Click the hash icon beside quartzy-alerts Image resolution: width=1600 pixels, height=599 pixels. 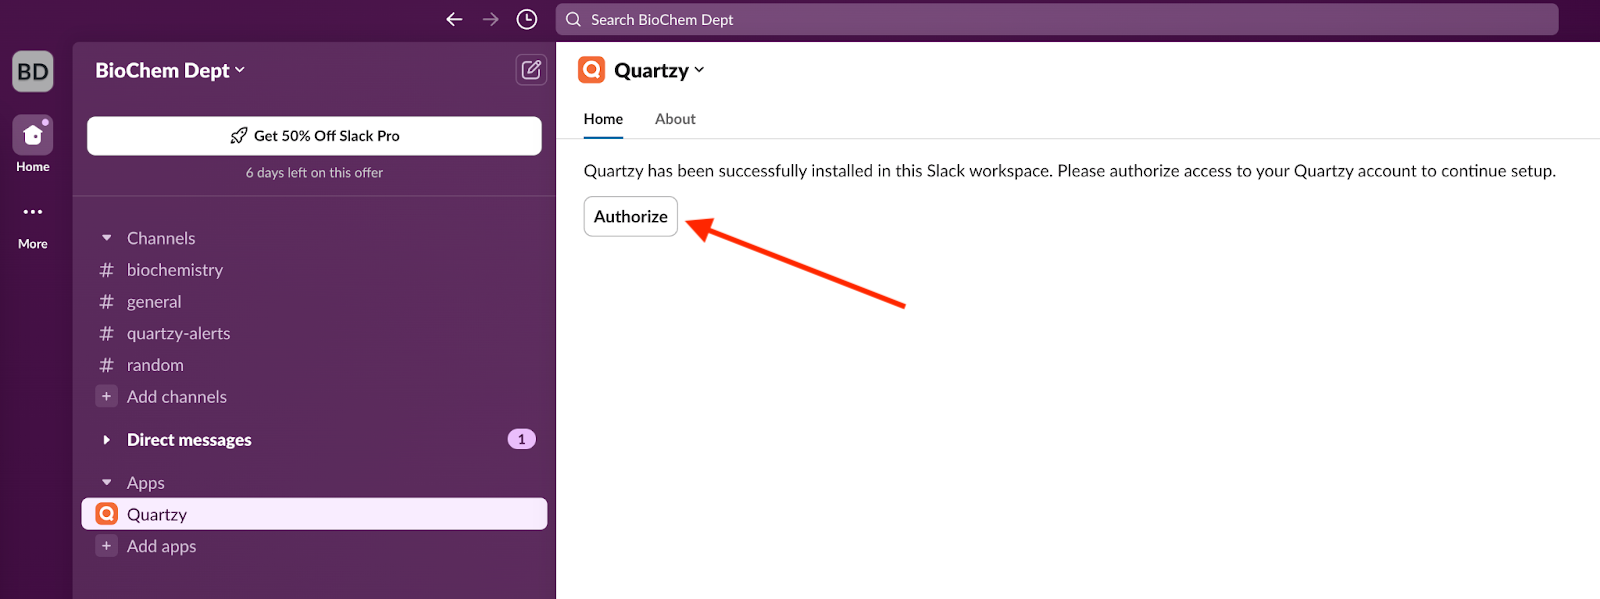click(107, 333)
